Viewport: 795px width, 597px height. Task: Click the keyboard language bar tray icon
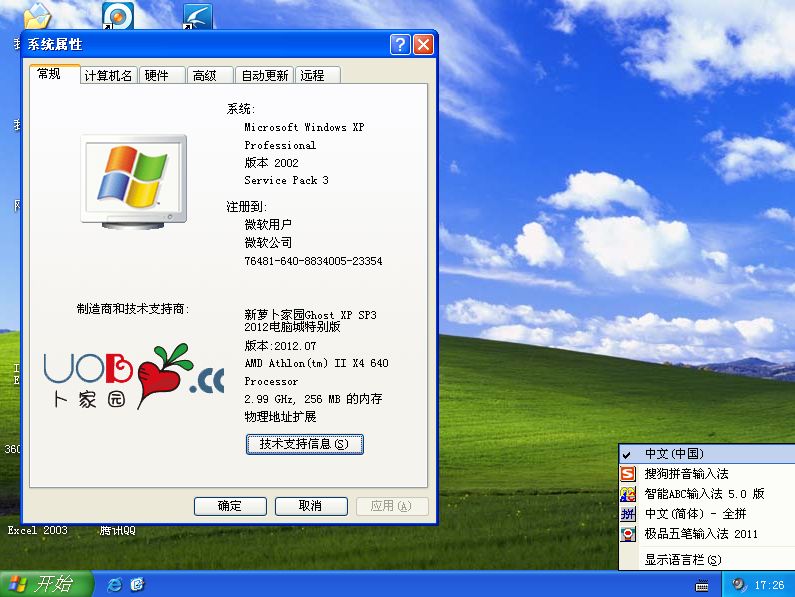[x=702, y=586]
